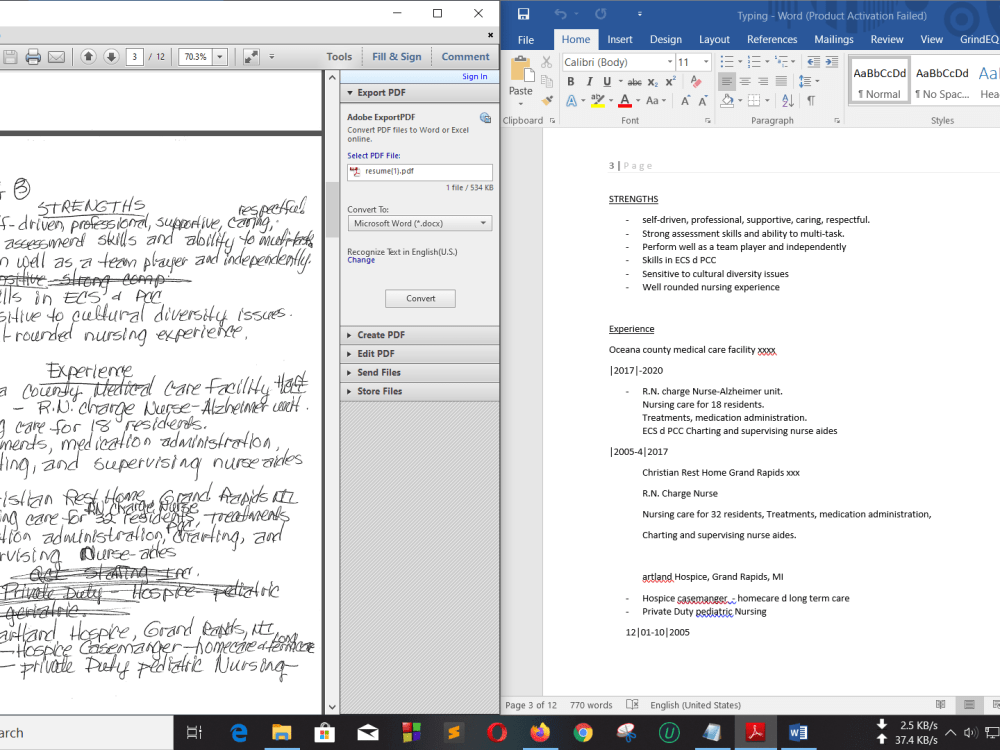The width and height of the screenshot is (1000, 750).
Task: Click Change recognize text language link
Action: click(x=361, y=260)
